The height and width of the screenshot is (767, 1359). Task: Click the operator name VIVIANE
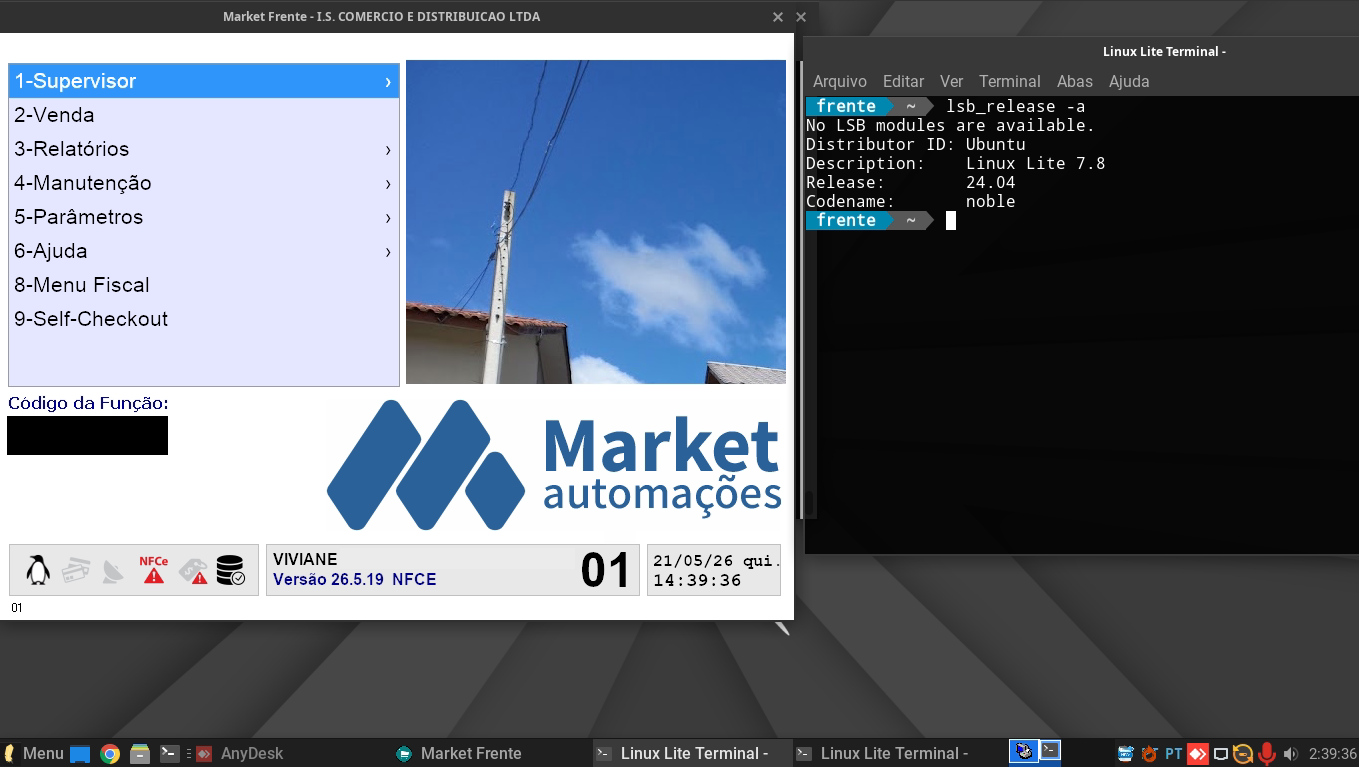click(x=305, y=560)
